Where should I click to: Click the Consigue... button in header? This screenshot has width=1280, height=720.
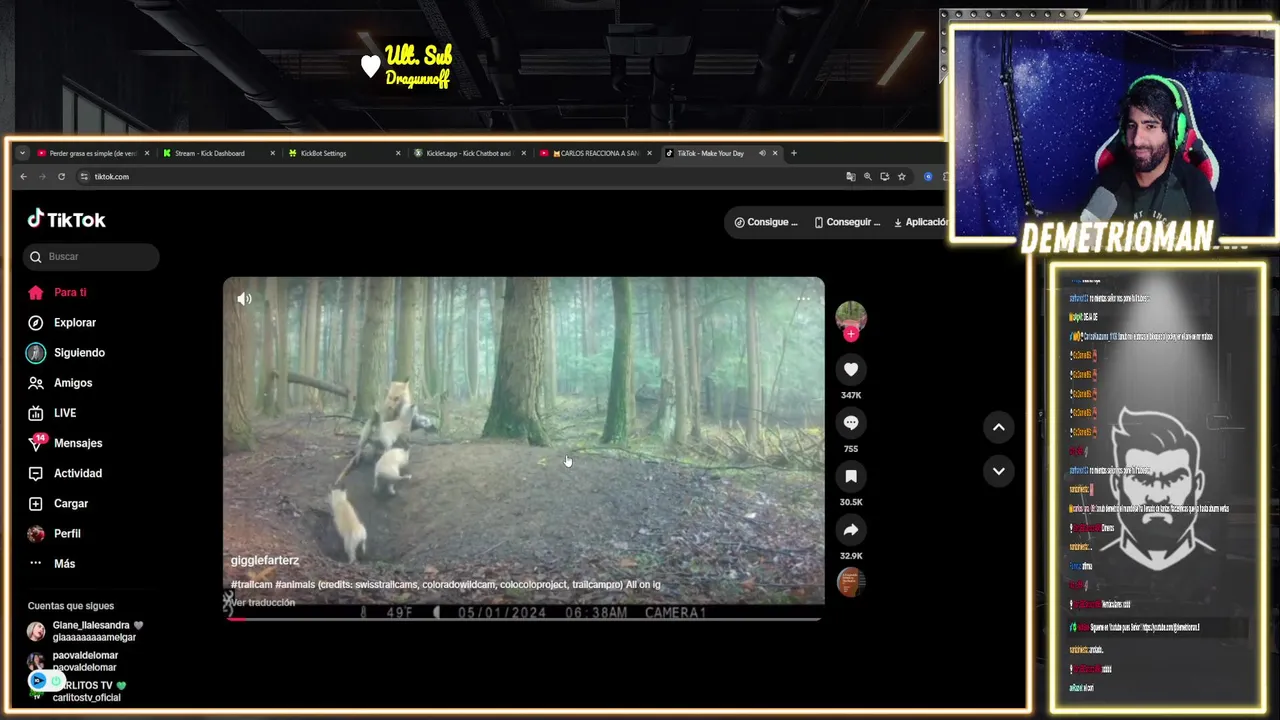click(x=766, y=222)
